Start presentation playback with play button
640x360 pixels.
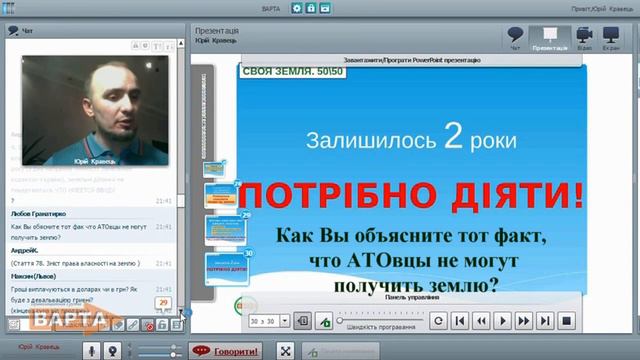coord(502,321)
